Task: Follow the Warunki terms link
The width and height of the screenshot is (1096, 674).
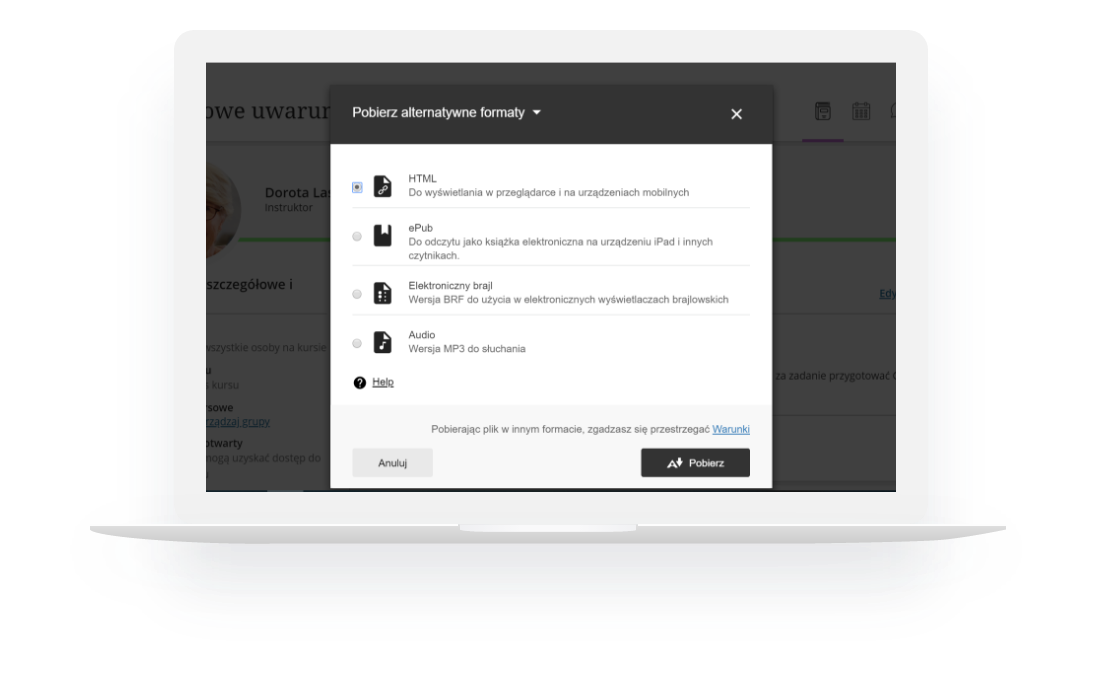Action: (730, 429)
